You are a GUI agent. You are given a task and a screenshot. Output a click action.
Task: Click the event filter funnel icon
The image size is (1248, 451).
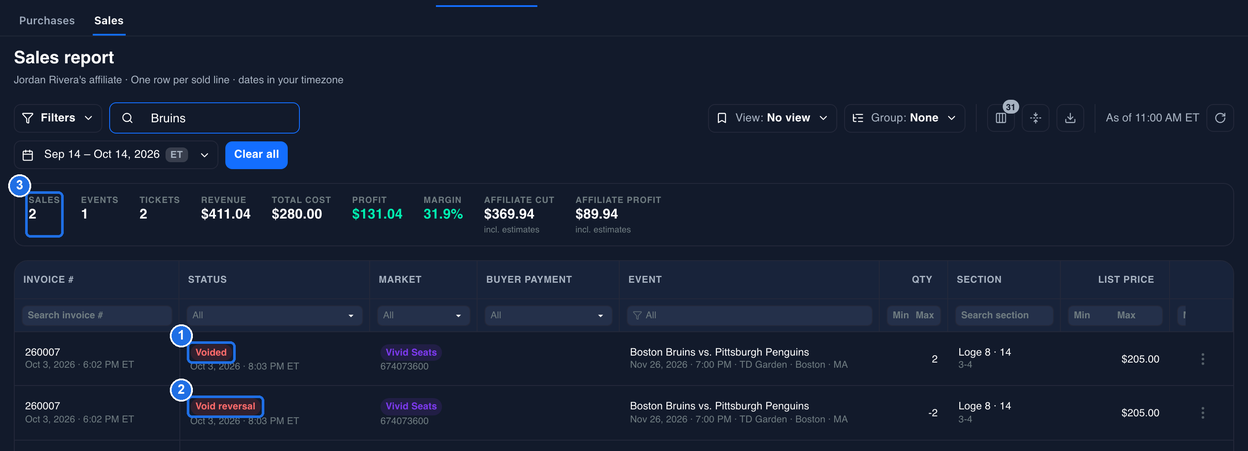636,315
